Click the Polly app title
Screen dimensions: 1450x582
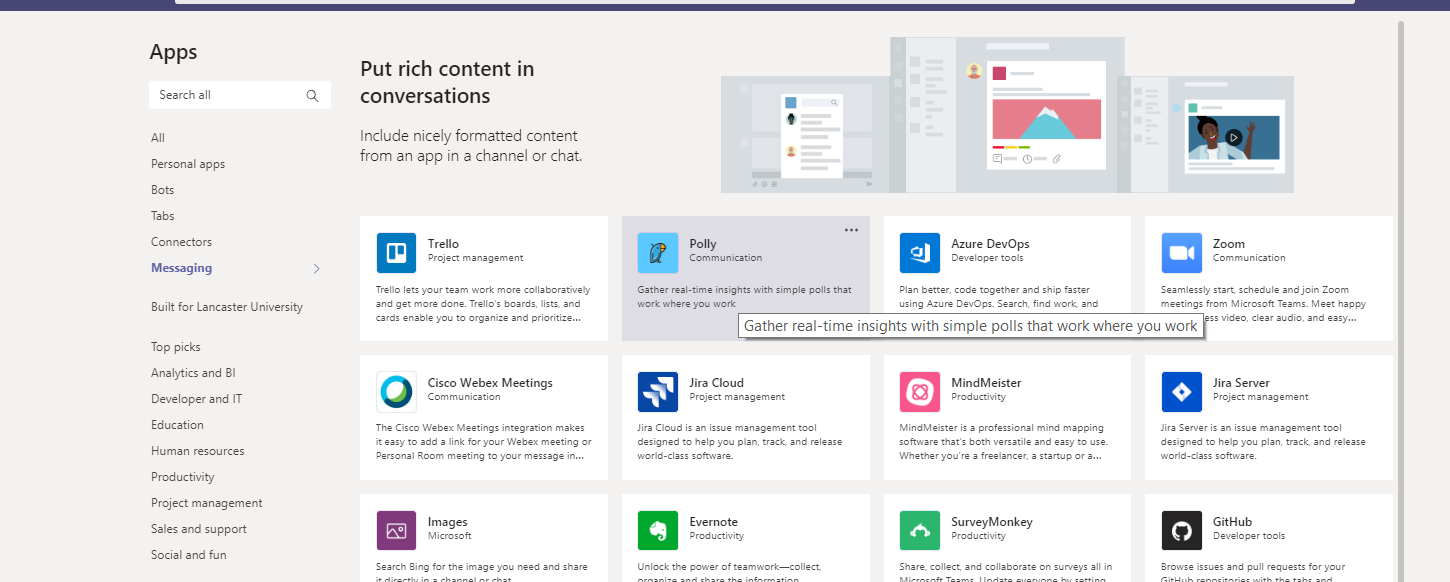pyautogui.click(x=703, y=244)
